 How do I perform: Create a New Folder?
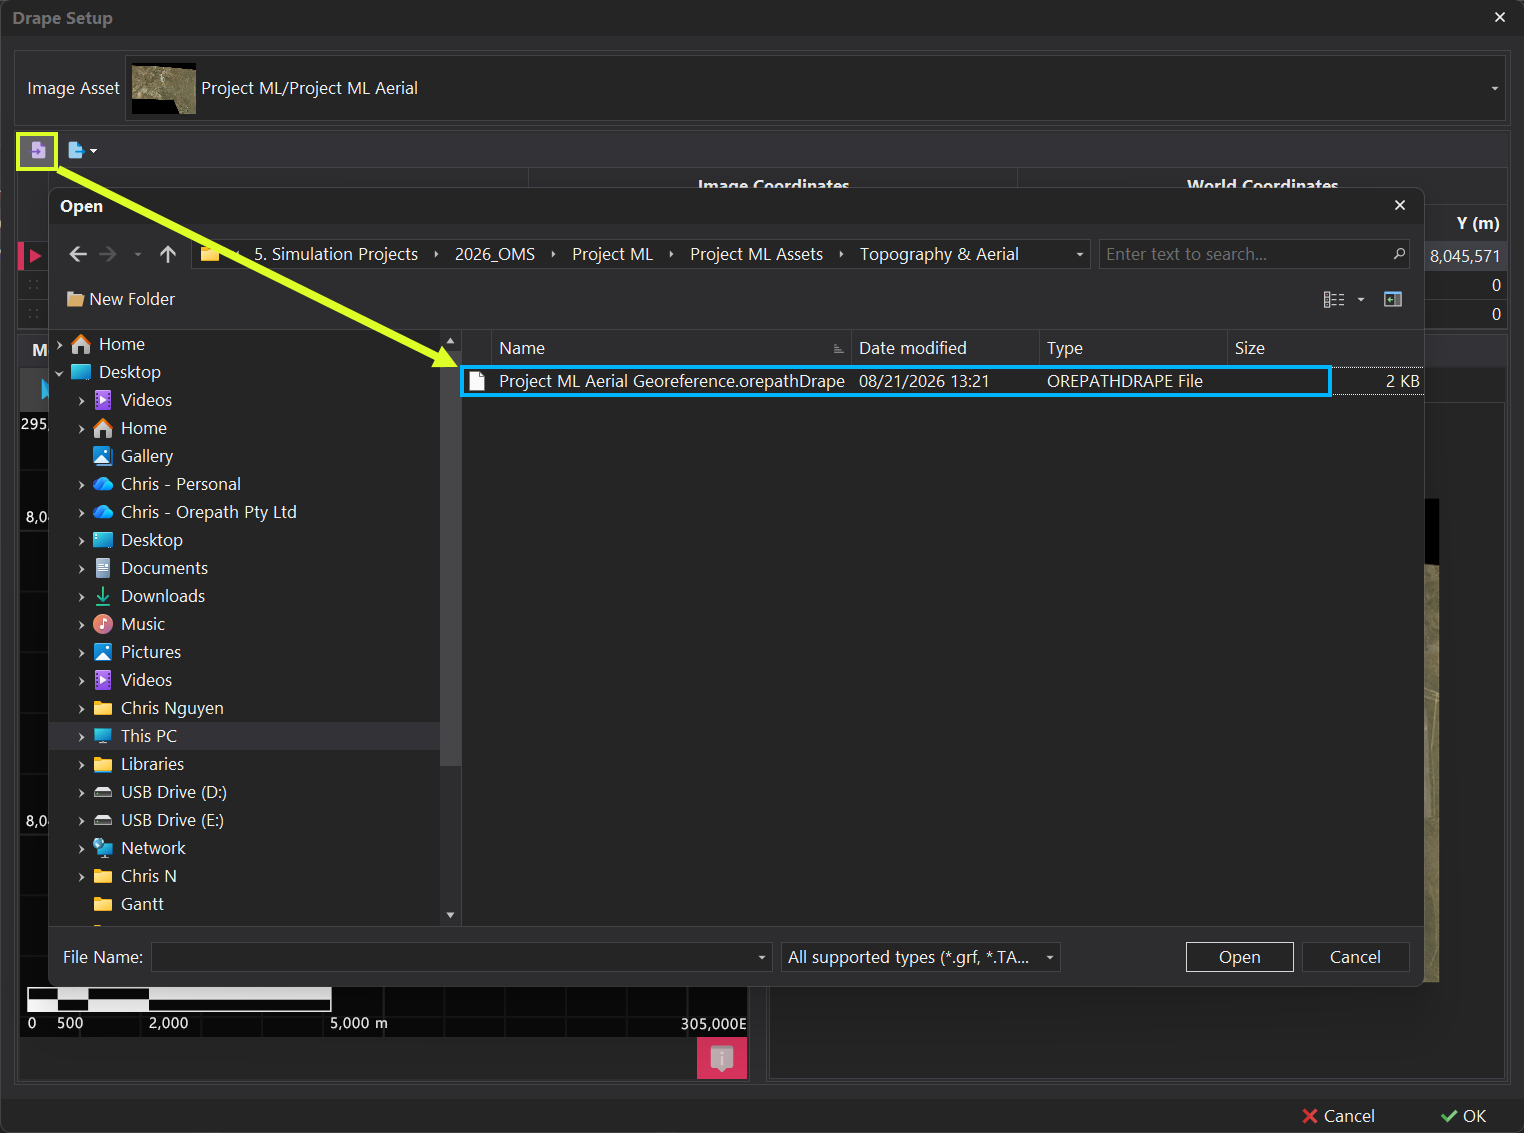tap(121, 299)
